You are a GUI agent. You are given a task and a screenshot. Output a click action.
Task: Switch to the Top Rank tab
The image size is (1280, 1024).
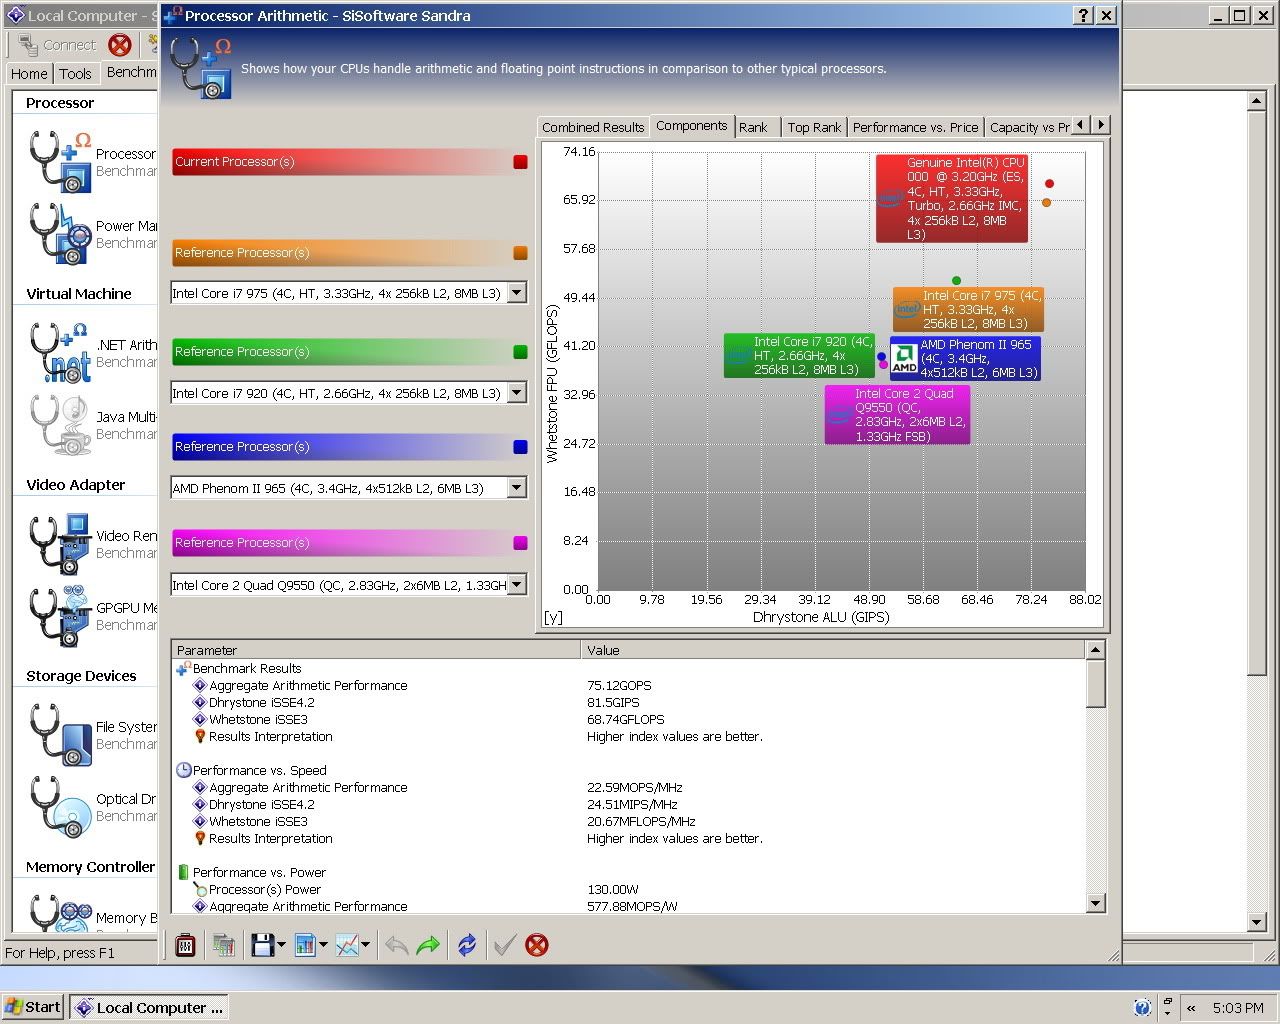(x=814, y=127)
